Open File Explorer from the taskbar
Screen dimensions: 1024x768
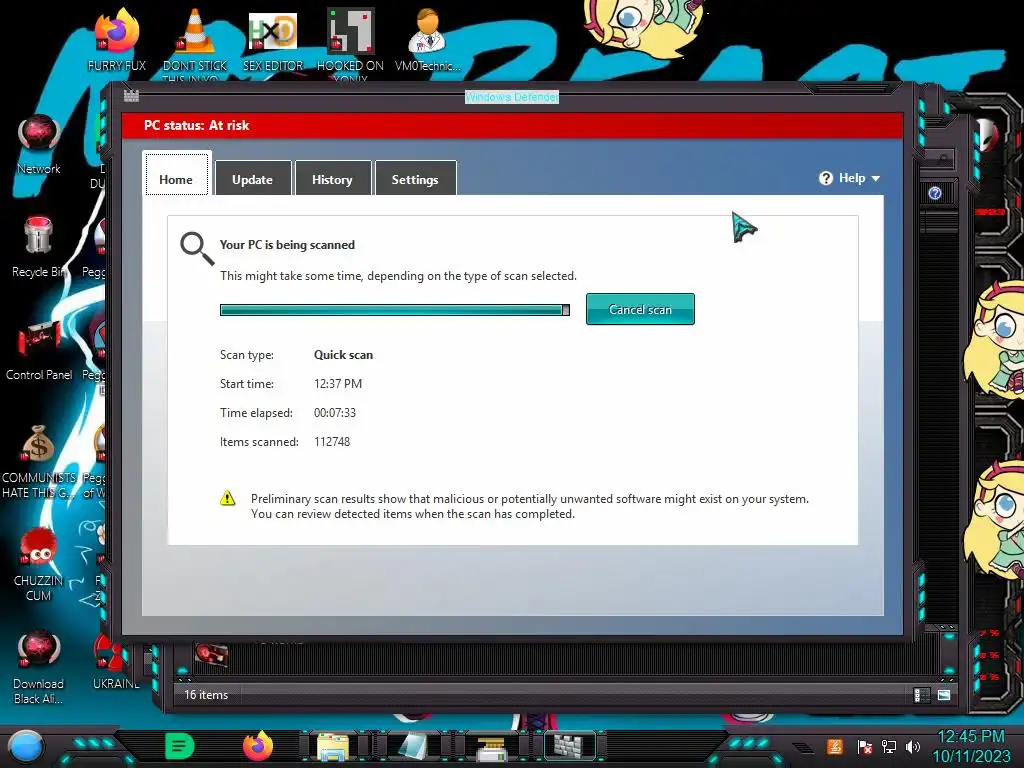click(x=333, y=747)
